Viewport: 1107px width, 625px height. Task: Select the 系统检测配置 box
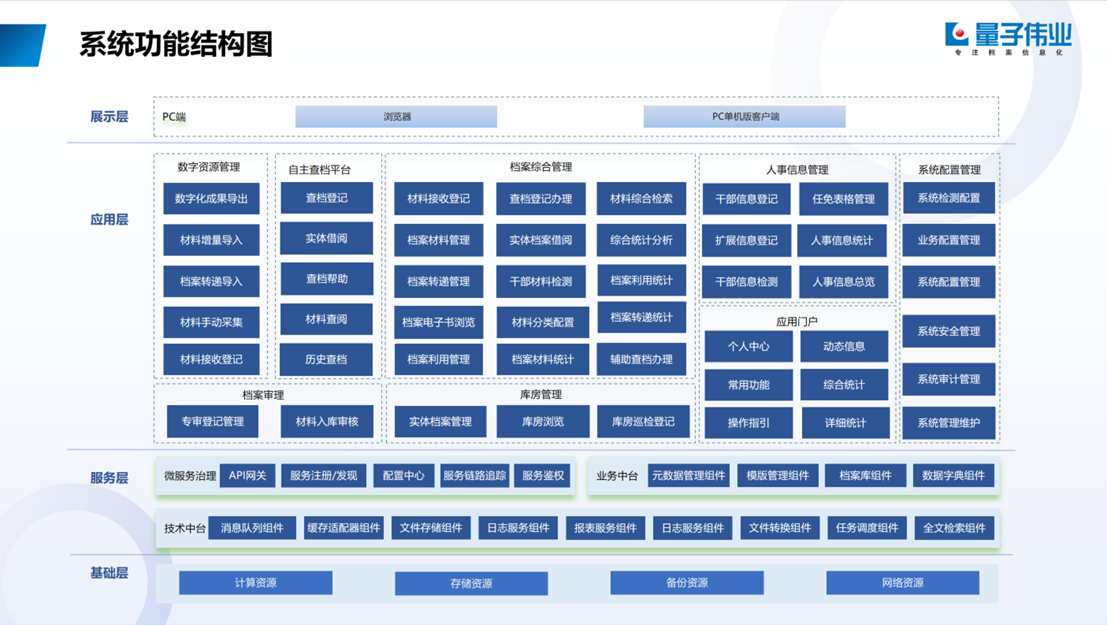tap(949, 198)
